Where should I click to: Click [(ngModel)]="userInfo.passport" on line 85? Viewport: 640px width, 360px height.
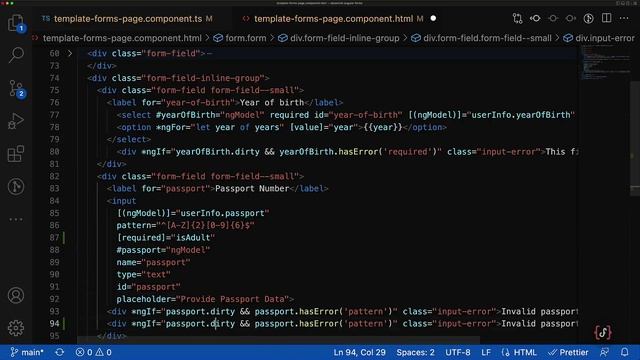193,213
